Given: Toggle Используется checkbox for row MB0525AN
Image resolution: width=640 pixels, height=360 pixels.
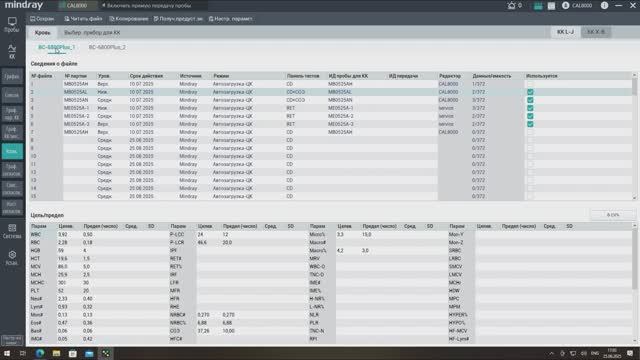Looking at the screenshot, I should 530,100.
